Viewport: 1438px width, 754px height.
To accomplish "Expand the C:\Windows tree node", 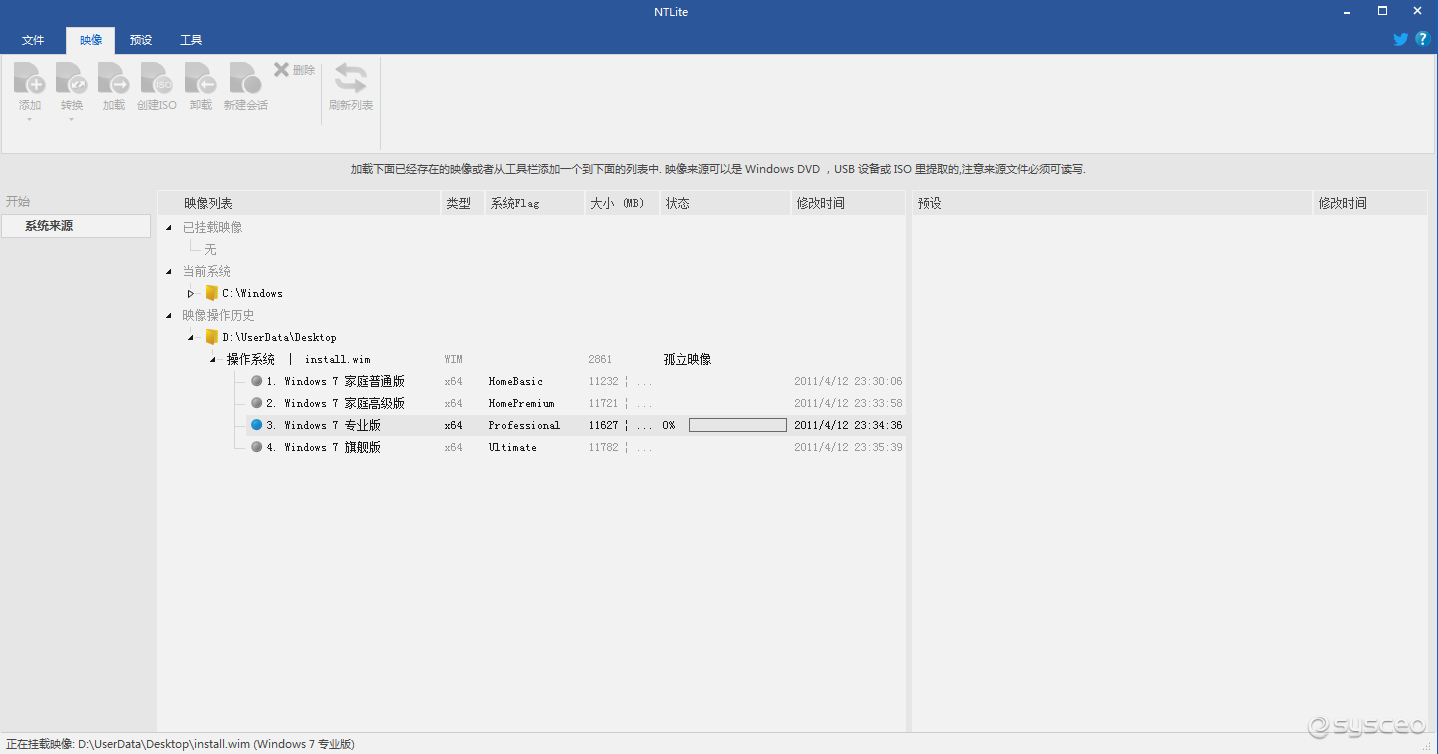I will [190, 294].
